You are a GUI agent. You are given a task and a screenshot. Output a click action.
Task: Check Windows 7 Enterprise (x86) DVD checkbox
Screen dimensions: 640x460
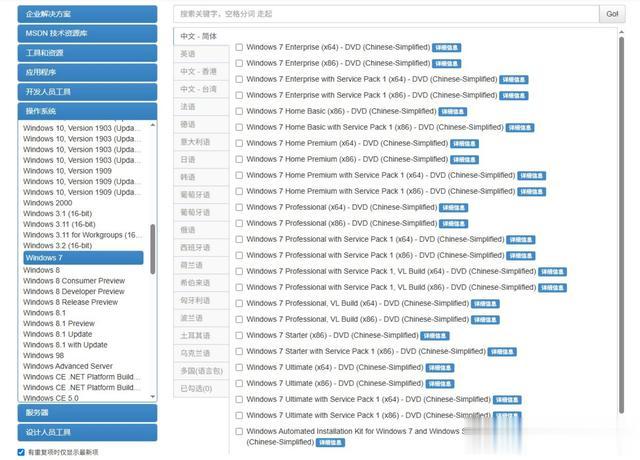pyautogui.click(x=239, y=63)
